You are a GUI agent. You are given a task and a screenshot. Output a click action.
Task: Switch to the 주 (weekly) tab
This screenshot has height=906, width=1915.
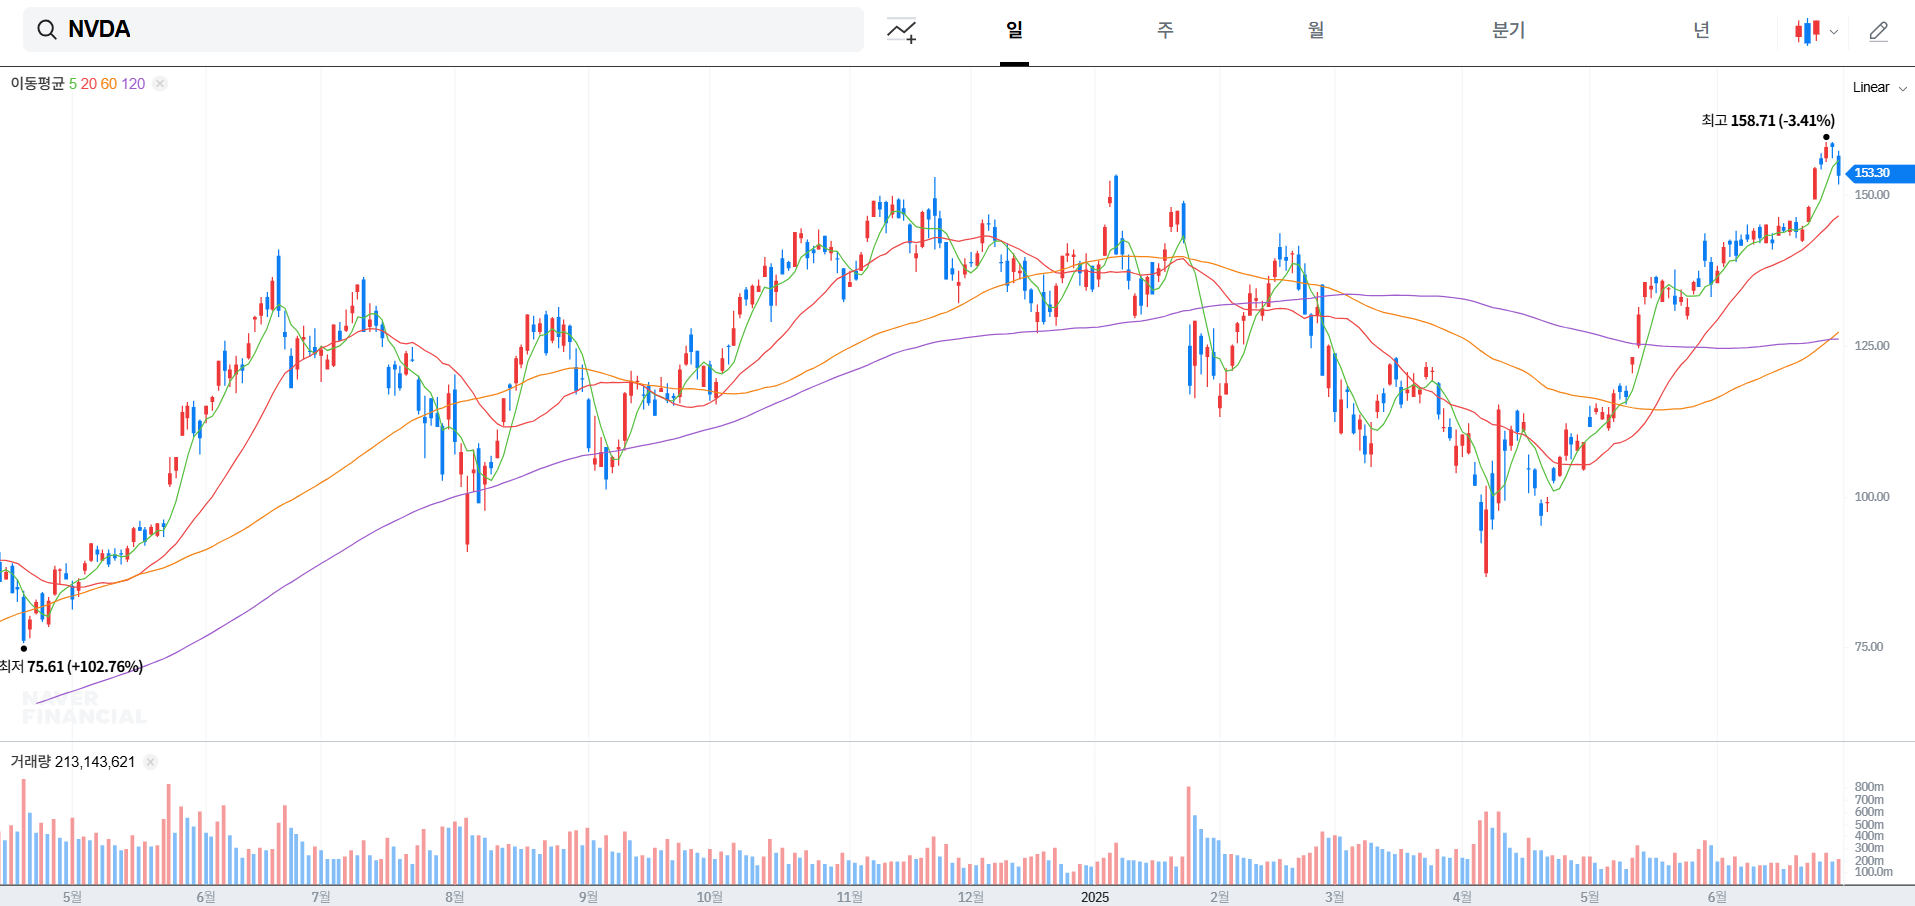1165,30
